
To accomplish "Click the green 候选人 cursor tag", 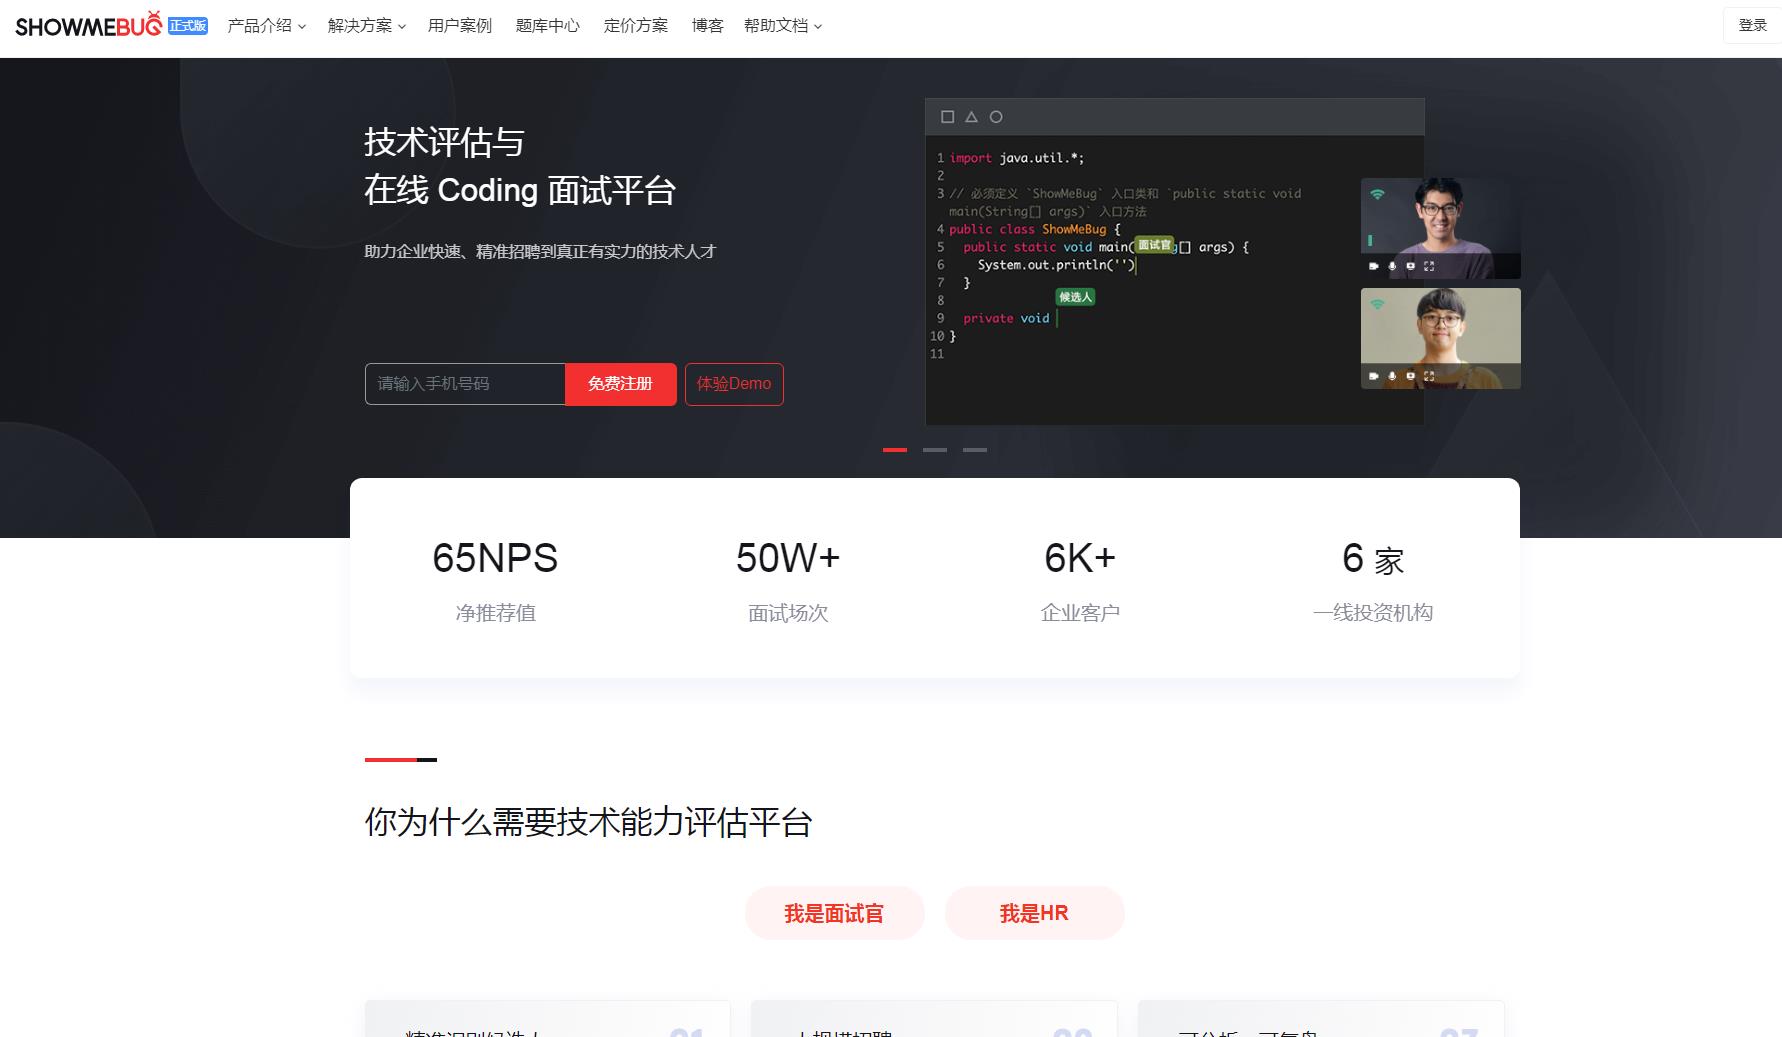I will [x=1075, y=297].
